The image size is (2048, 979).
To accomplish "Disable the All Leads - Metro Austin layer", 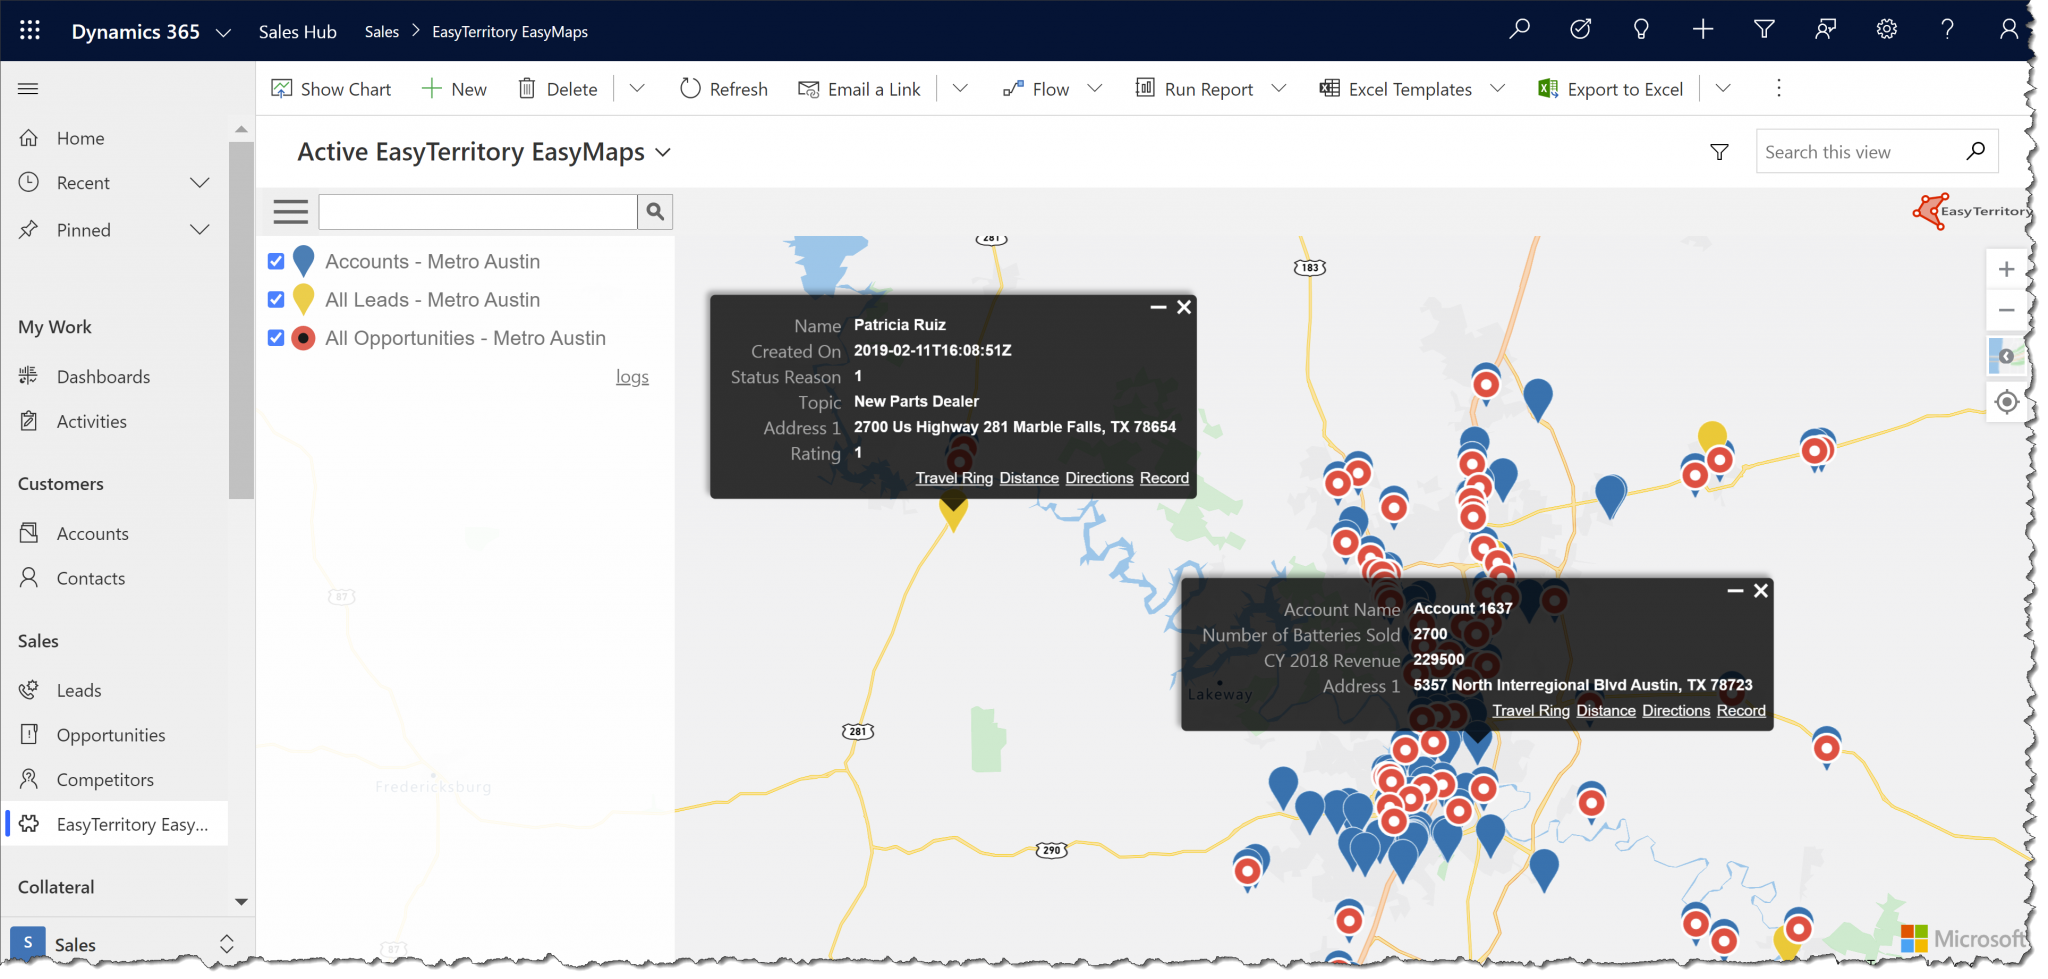I will 276,299.
